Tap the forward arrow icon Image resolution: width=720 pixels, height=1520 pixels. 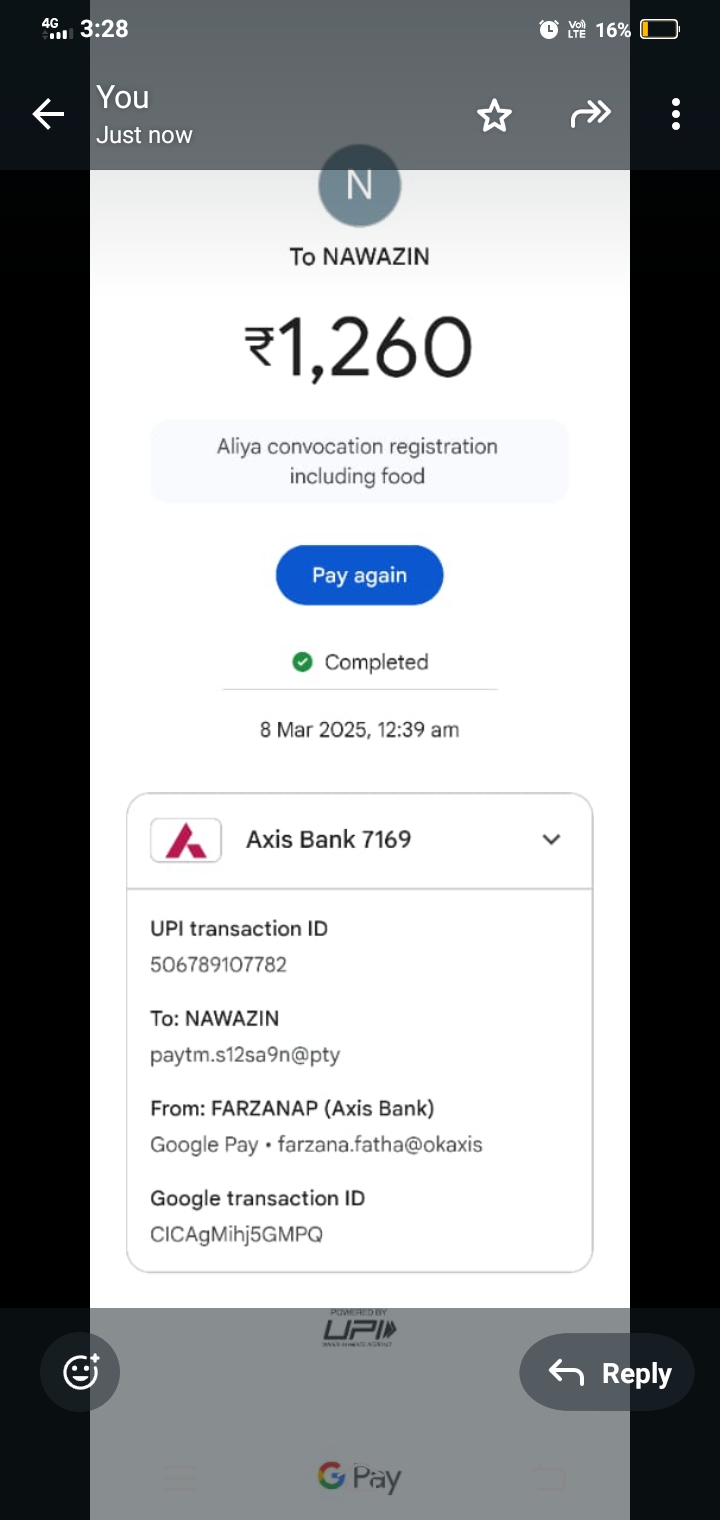[x=590, y=115]
